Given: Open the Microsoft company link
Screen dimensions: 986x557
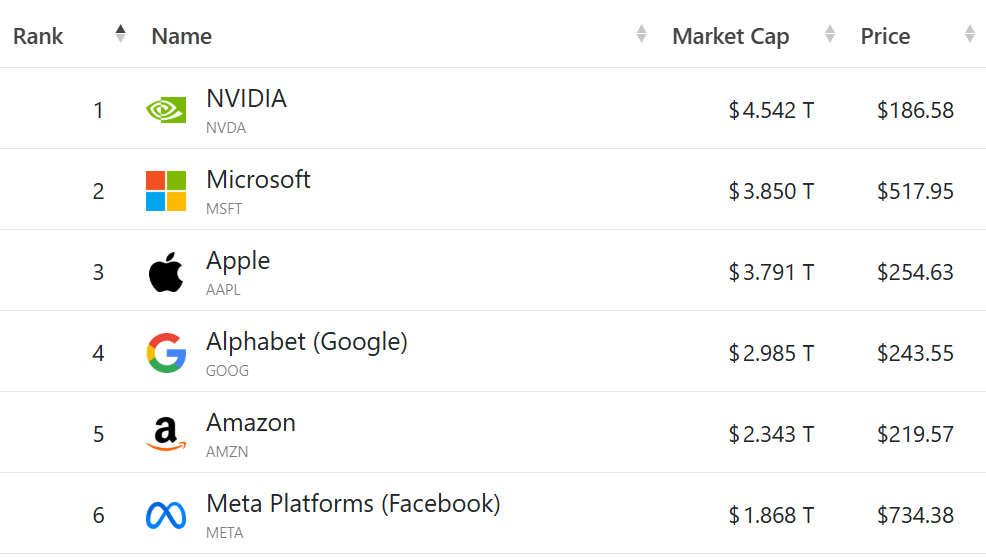Looking at the screenshot, I should point(258,180).
